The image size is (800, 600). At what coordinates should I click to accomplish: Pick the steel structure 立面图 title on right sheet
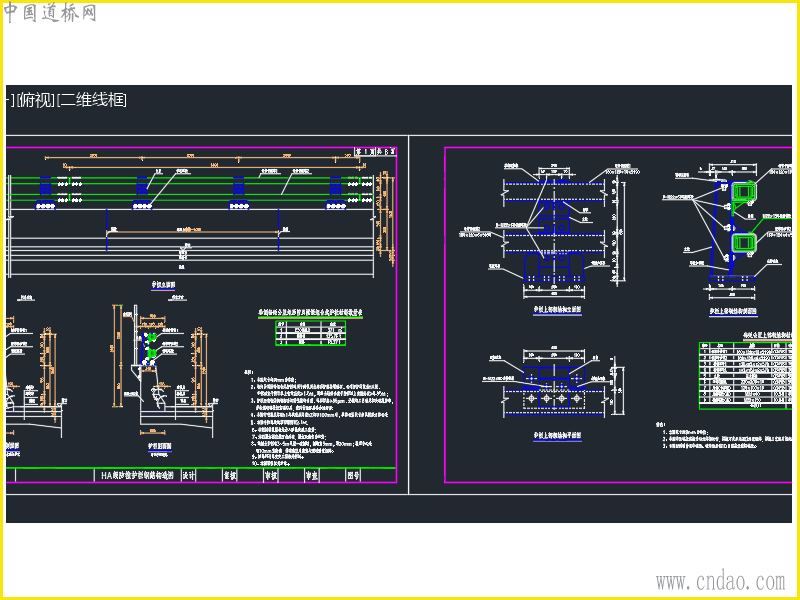pyautogui.click(x=557, y=310)
